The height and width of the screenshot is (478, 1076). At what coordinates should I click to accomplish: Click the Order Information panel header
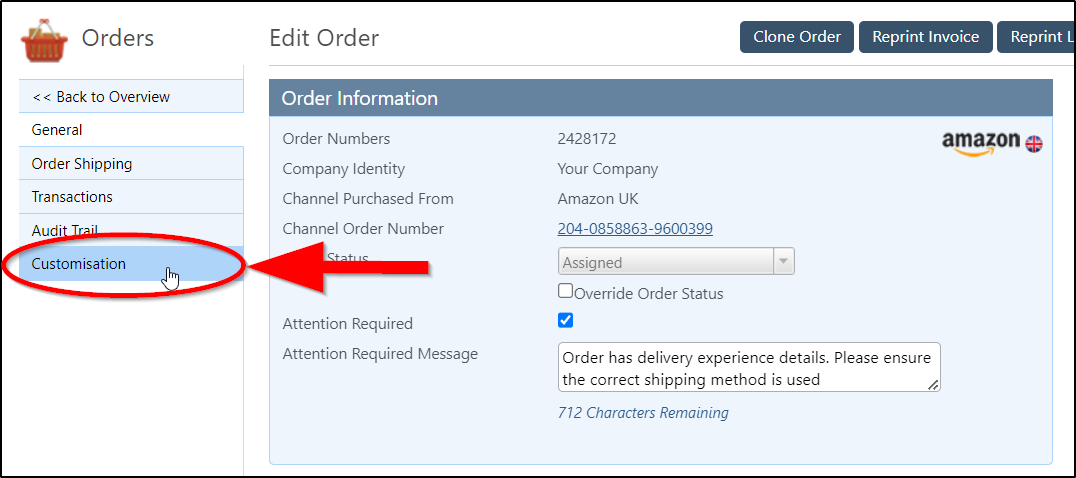click(661, 98)
